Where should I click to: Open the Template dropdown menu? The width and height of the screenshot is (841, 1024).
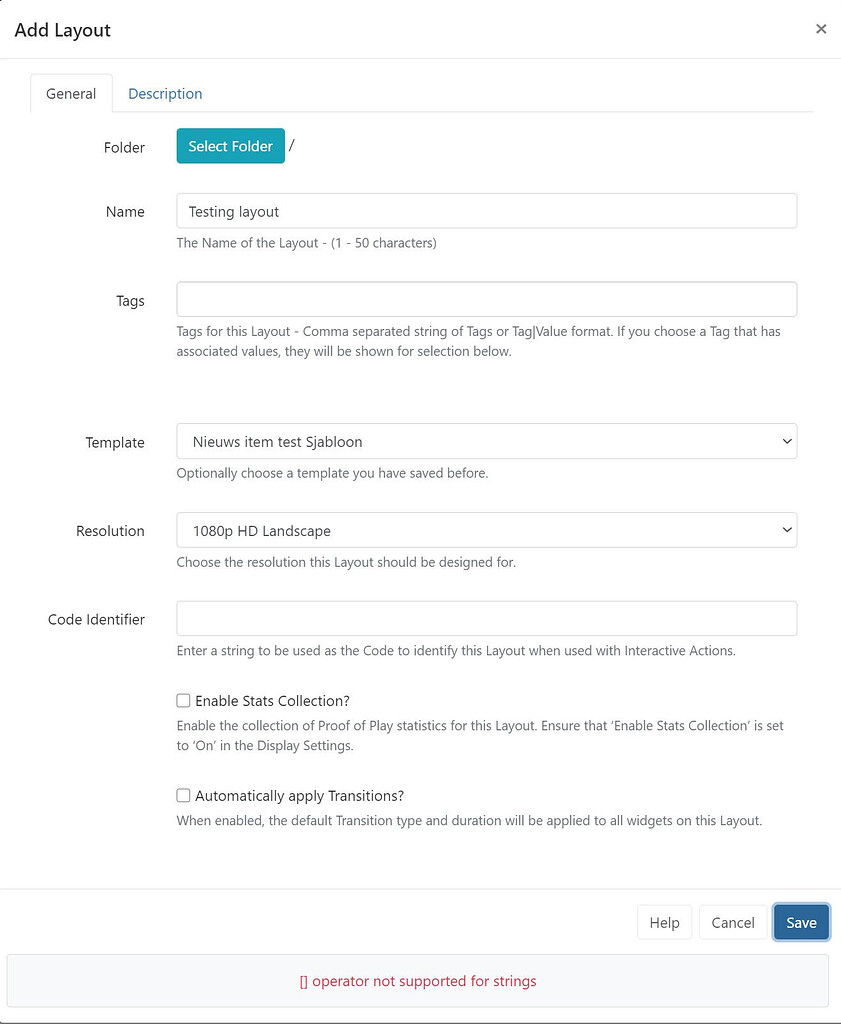[486, 441]
